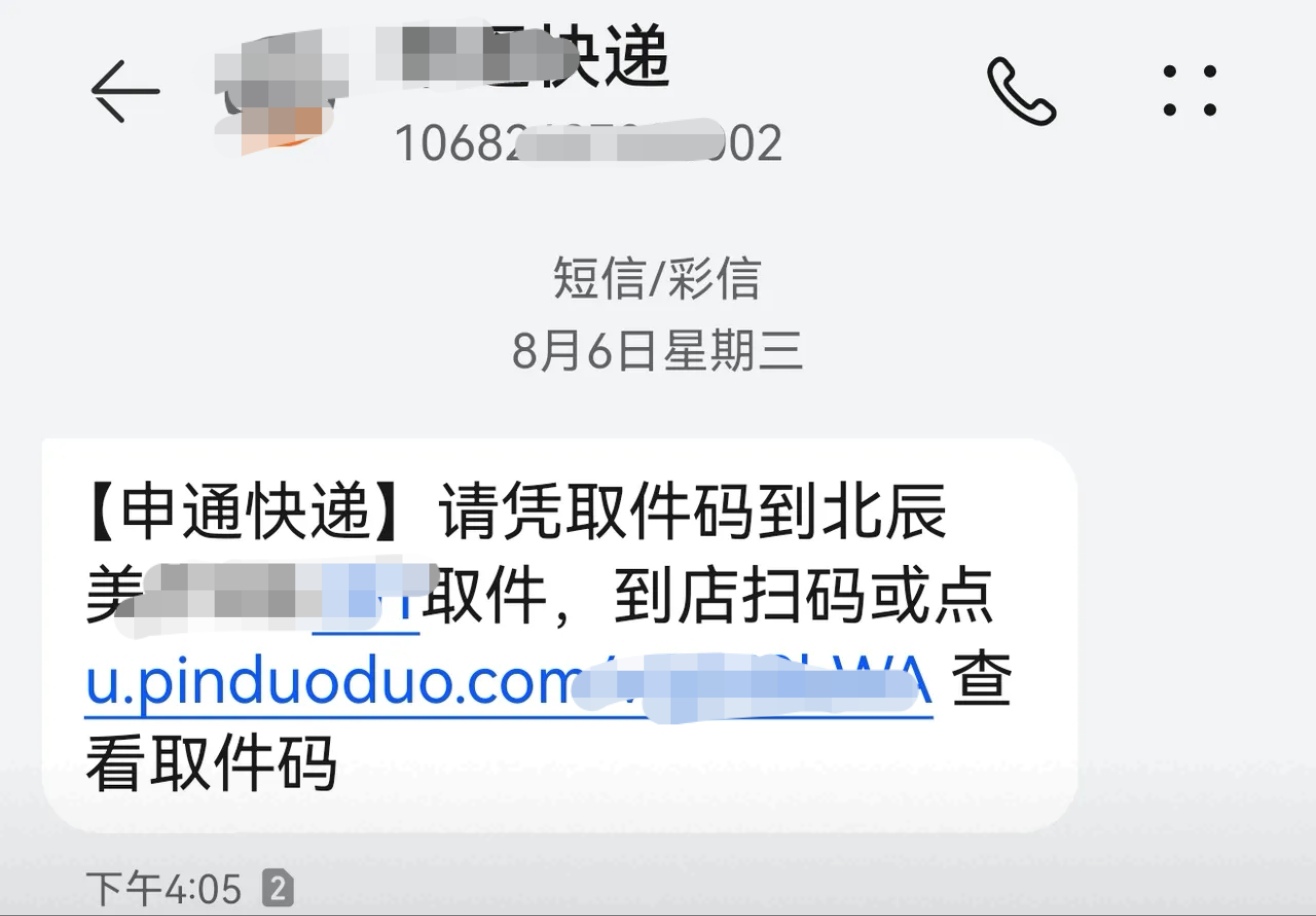Tap the 美 character starting the second line
The width and height of the screenshot is (1316, 916).
point(110,599)
